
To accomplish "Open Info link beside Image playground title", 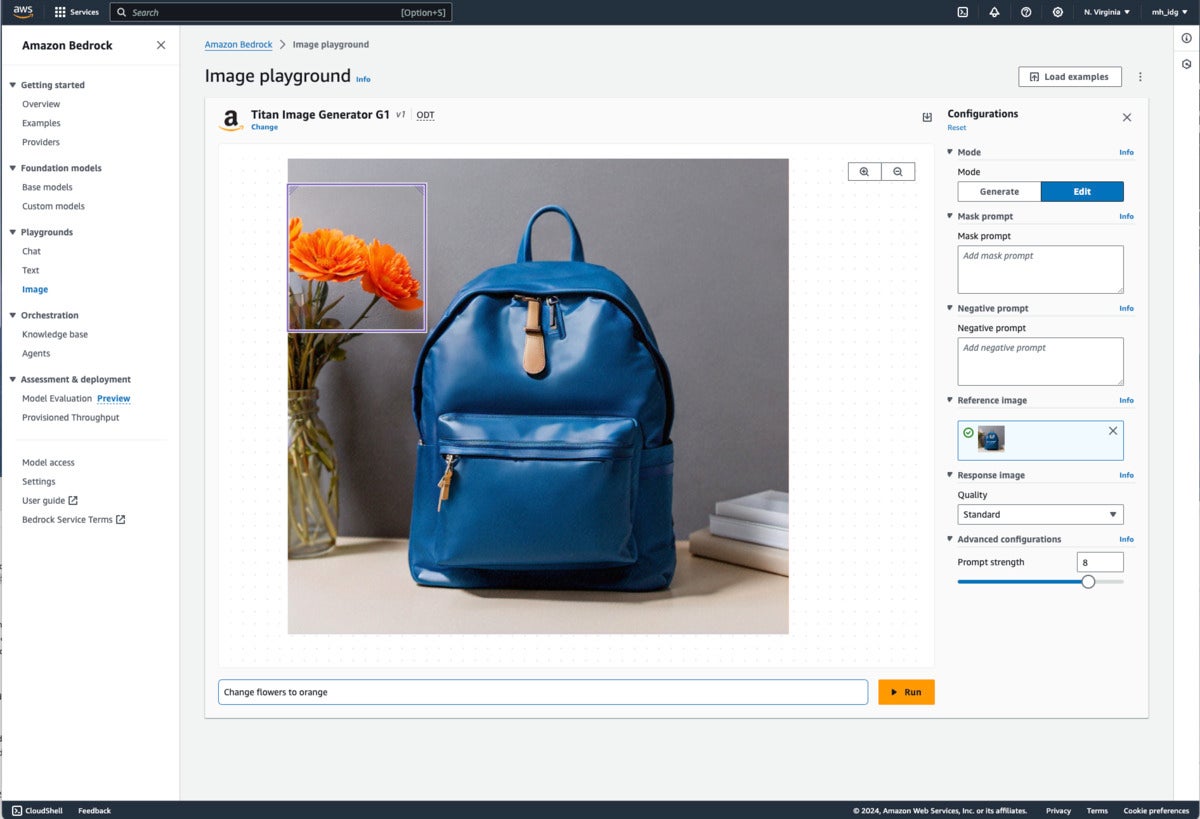I will pos(363,79).
